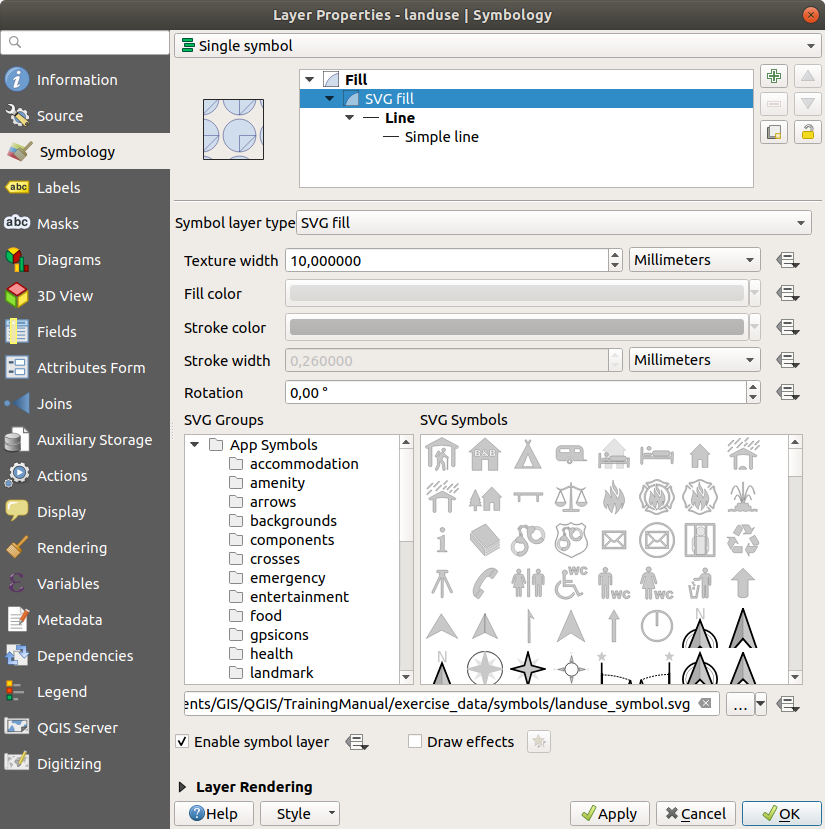Select the wheelchair accessibility SVG symbol
This screenshot has height=829, width=825.
point(570,584)
